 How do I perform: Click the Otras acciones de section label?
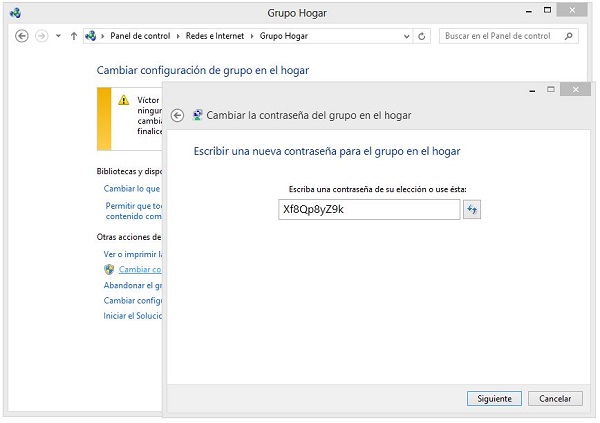point(129,237)
